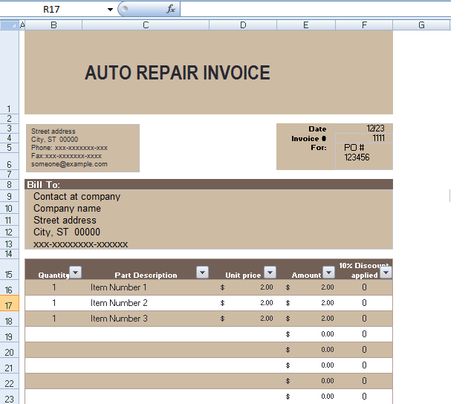This screenshot has width=474, height=404.
Task: Click the Unit price header text
Action: pyautogui.click(x=243, y=275)
